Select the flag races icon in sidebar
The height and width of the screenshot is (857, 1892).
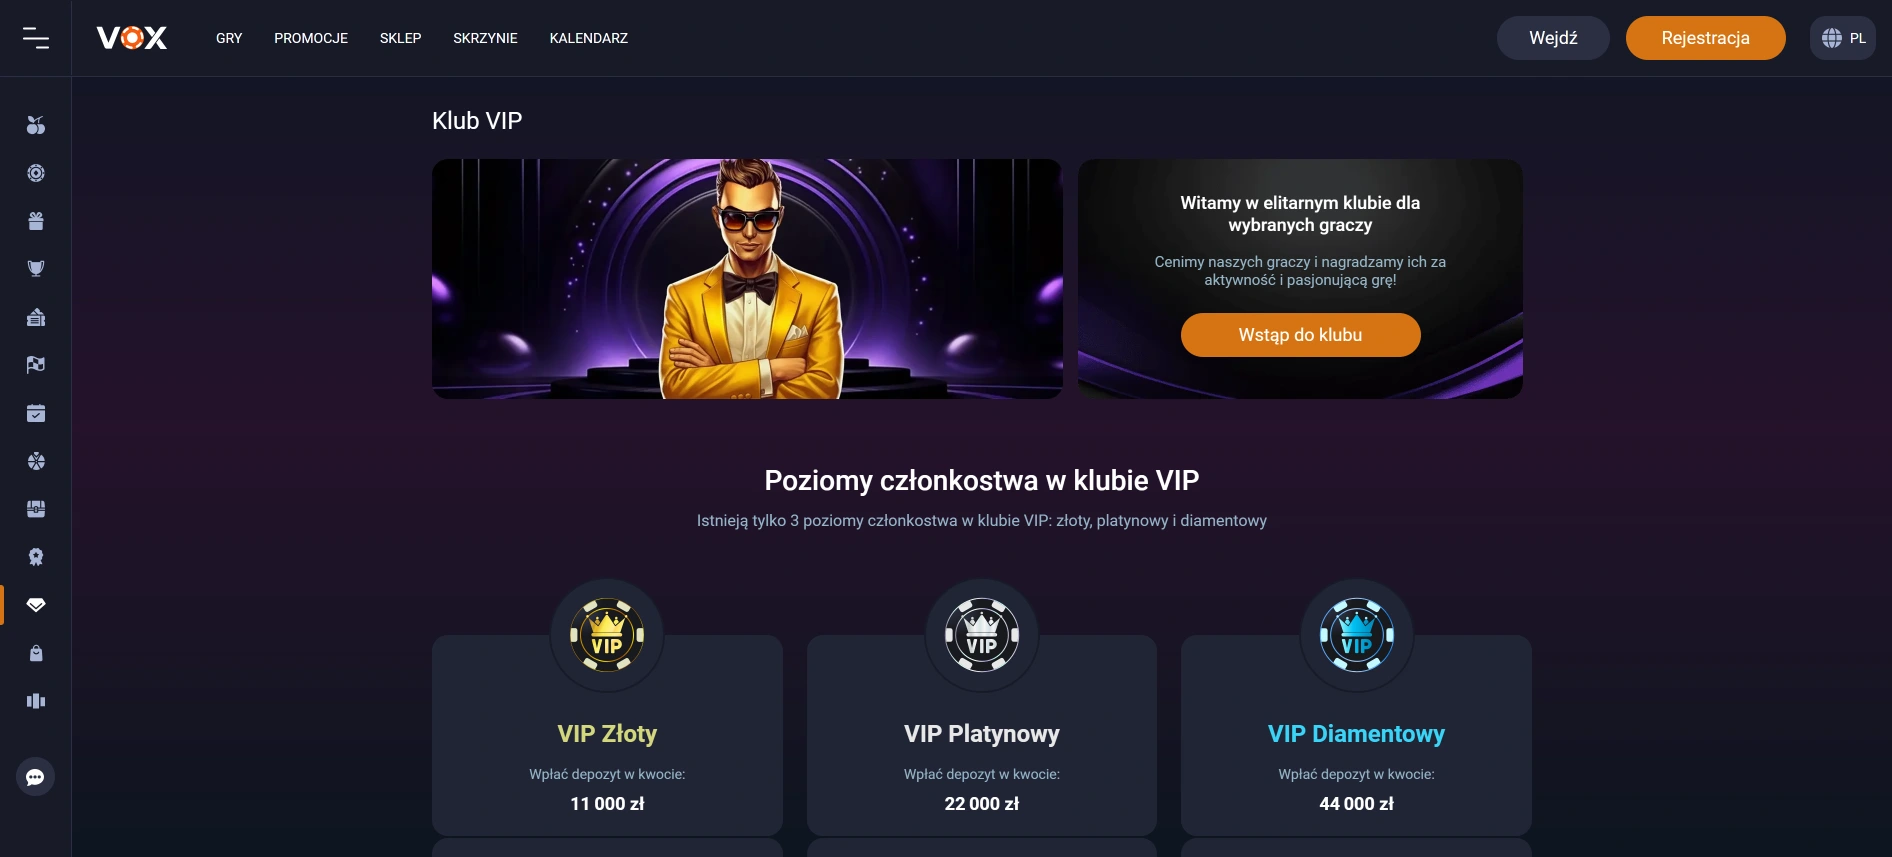(x=36, y=364)
